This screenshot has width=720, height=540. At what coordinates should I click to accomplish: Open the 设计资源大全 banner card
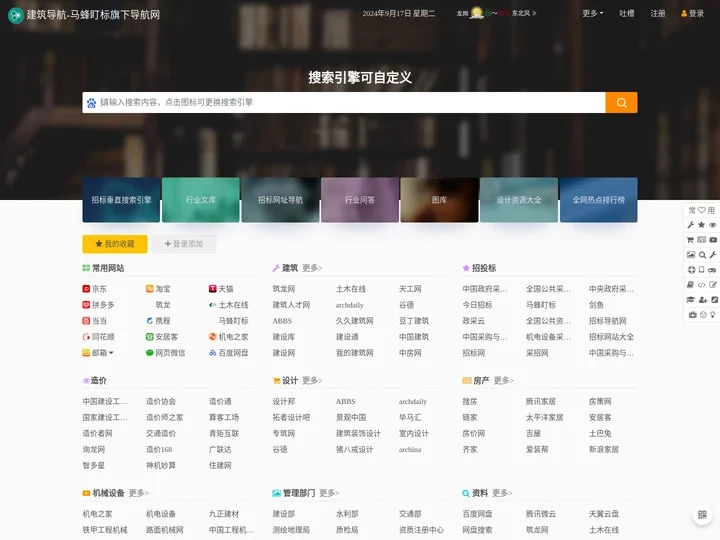pos(519,200)
